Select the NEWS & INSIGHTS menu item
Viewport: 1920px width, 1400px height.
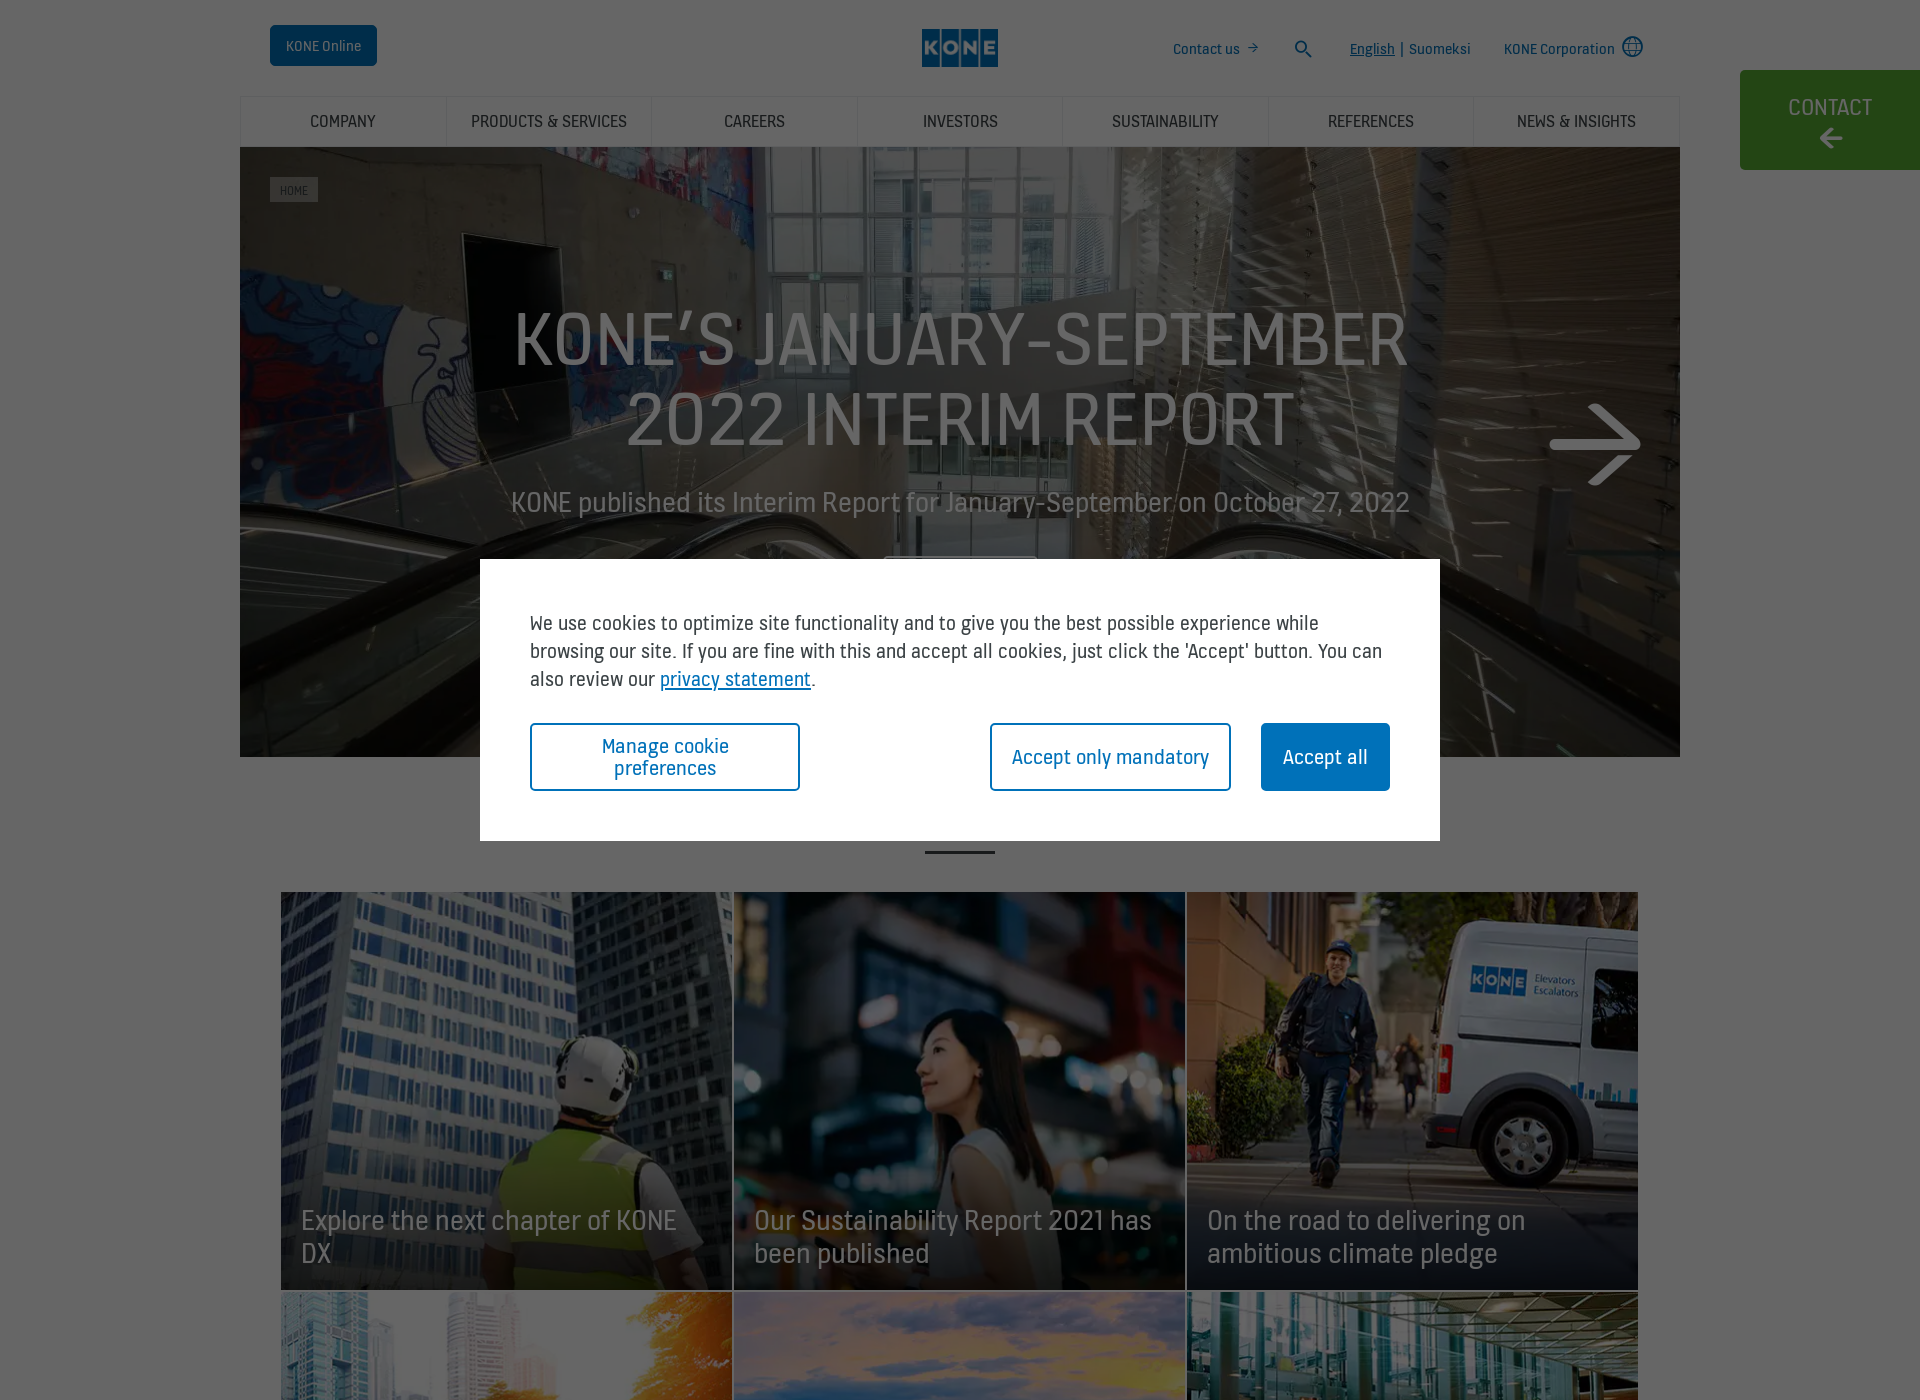pyautogui.click(x=1577, y=119)
